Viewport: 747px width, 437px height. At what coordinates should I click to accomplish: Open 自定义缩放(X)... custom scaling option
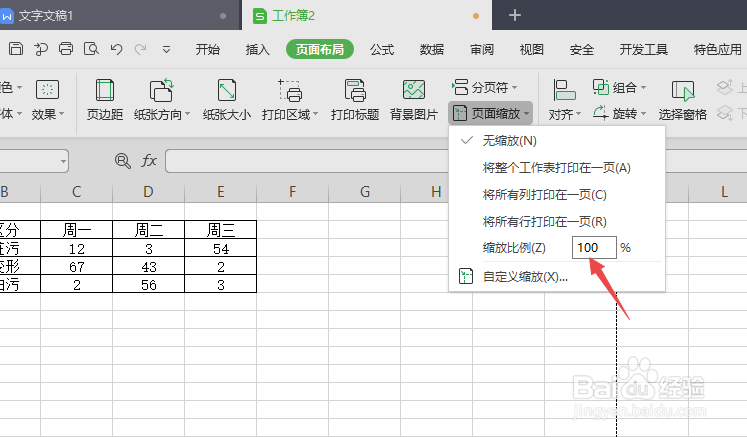point(557,277)
